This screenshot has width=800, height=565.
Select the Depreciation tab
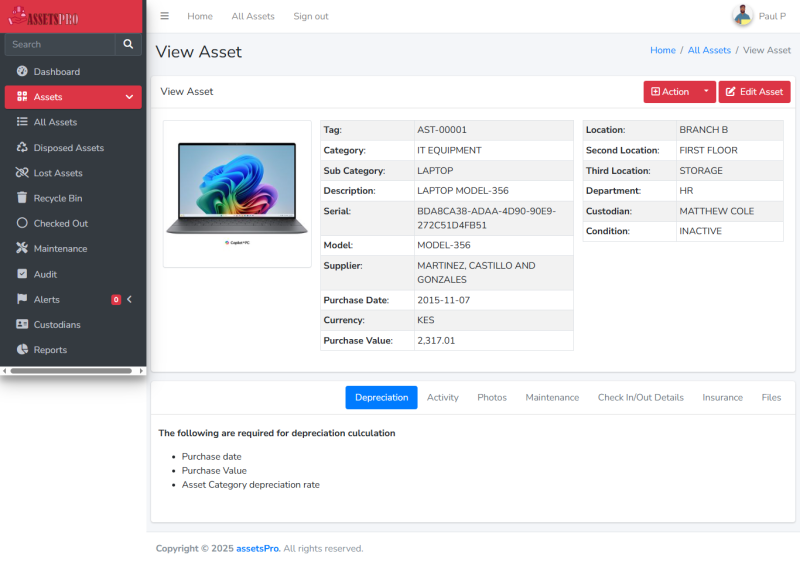381,398
